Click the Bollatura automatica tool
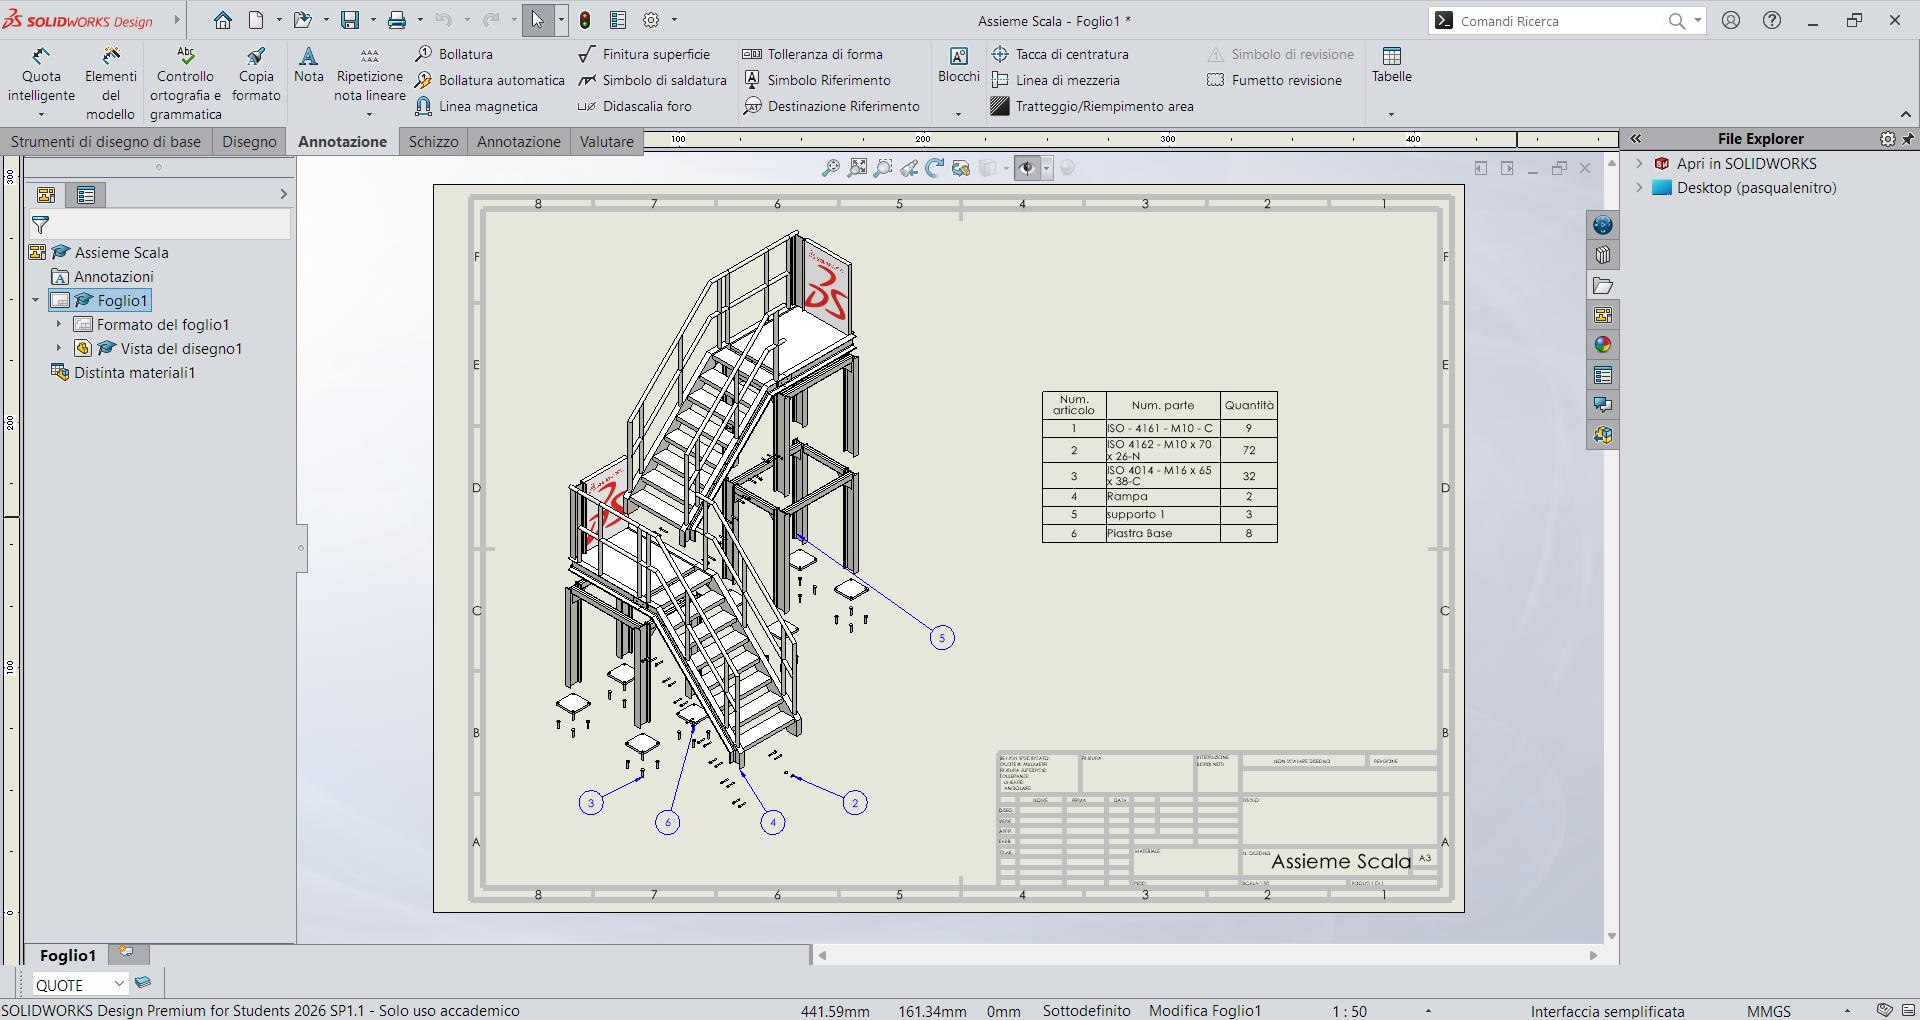Screen dimensions: 1920x1020 [490, 80]
